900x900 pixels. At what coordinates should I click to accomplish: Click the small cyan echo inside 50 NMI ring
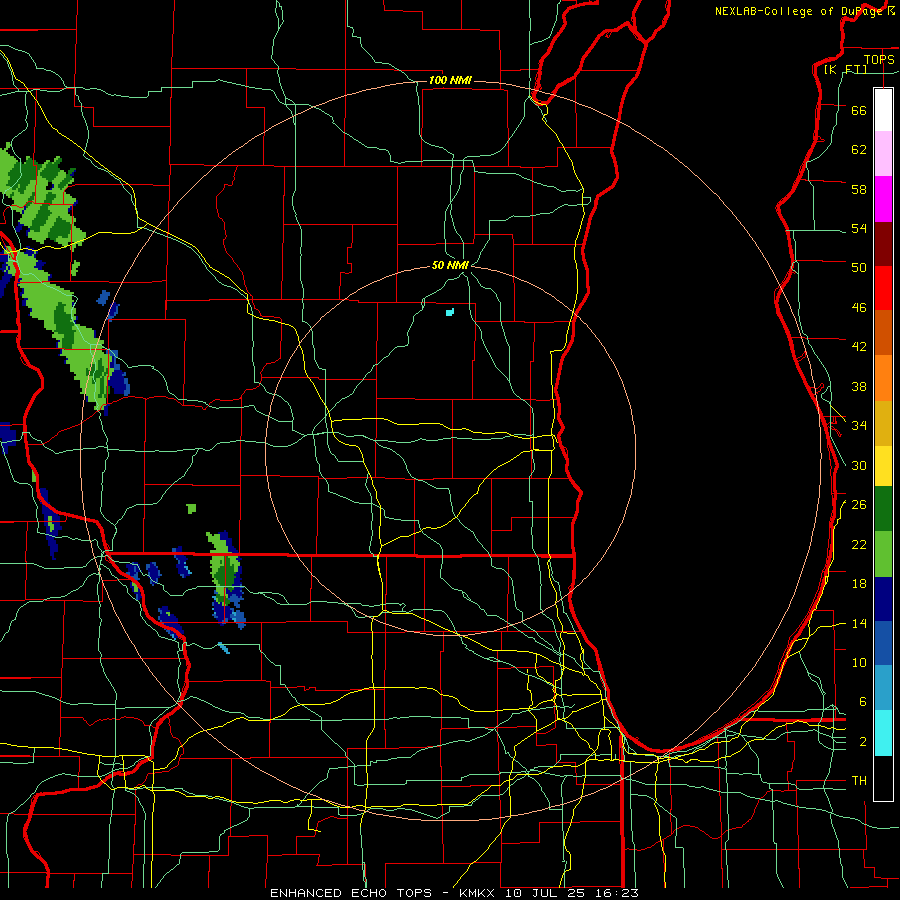450,312
